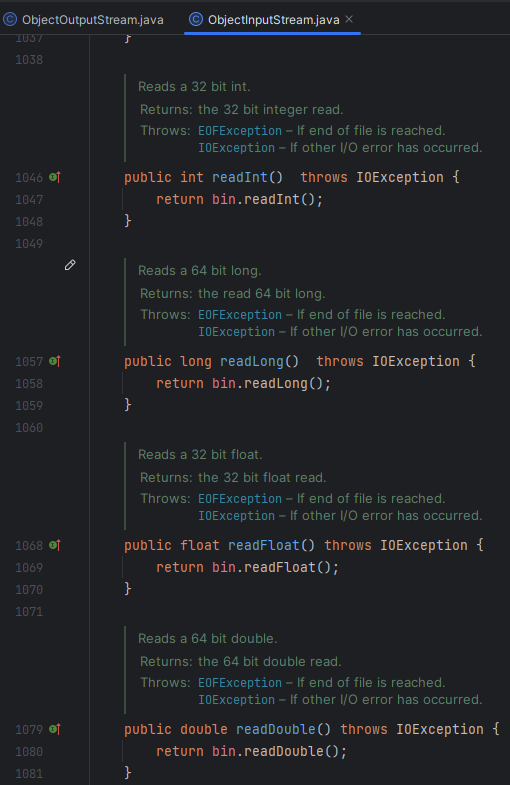Open implements-method gutter icon at line 1046

click(x=55, y=177)
